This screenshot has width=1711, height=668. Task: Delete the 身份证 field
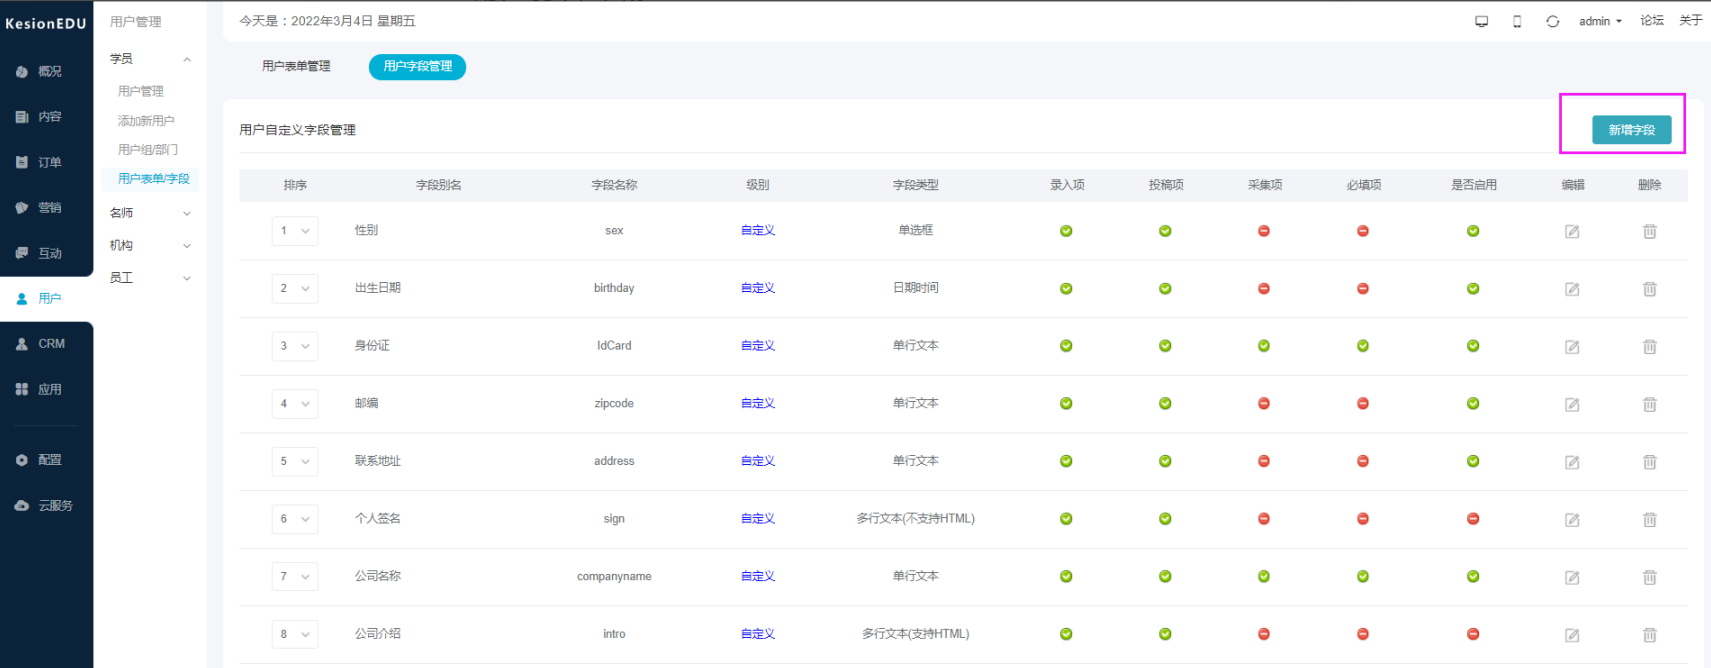[1649, 346]
